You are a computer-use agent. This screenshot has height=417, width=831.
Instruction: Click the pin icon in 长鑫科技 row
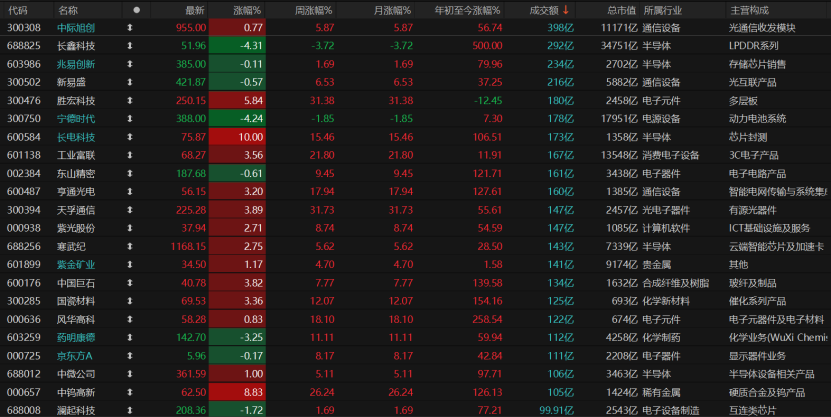[x=130, y=46]
